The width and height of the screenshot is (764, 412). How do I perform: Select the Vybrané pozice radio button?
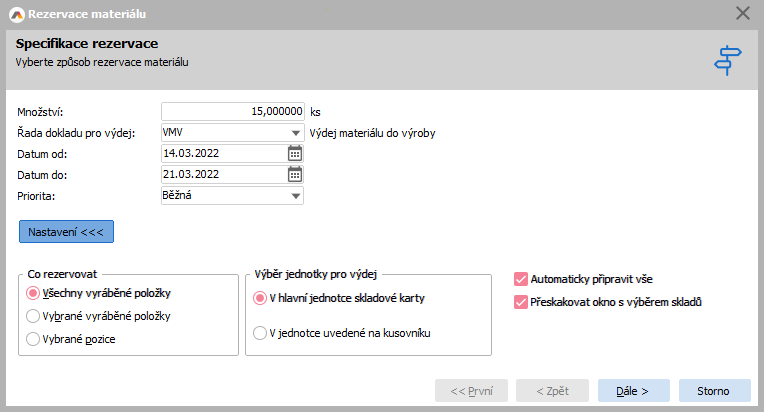33,339
